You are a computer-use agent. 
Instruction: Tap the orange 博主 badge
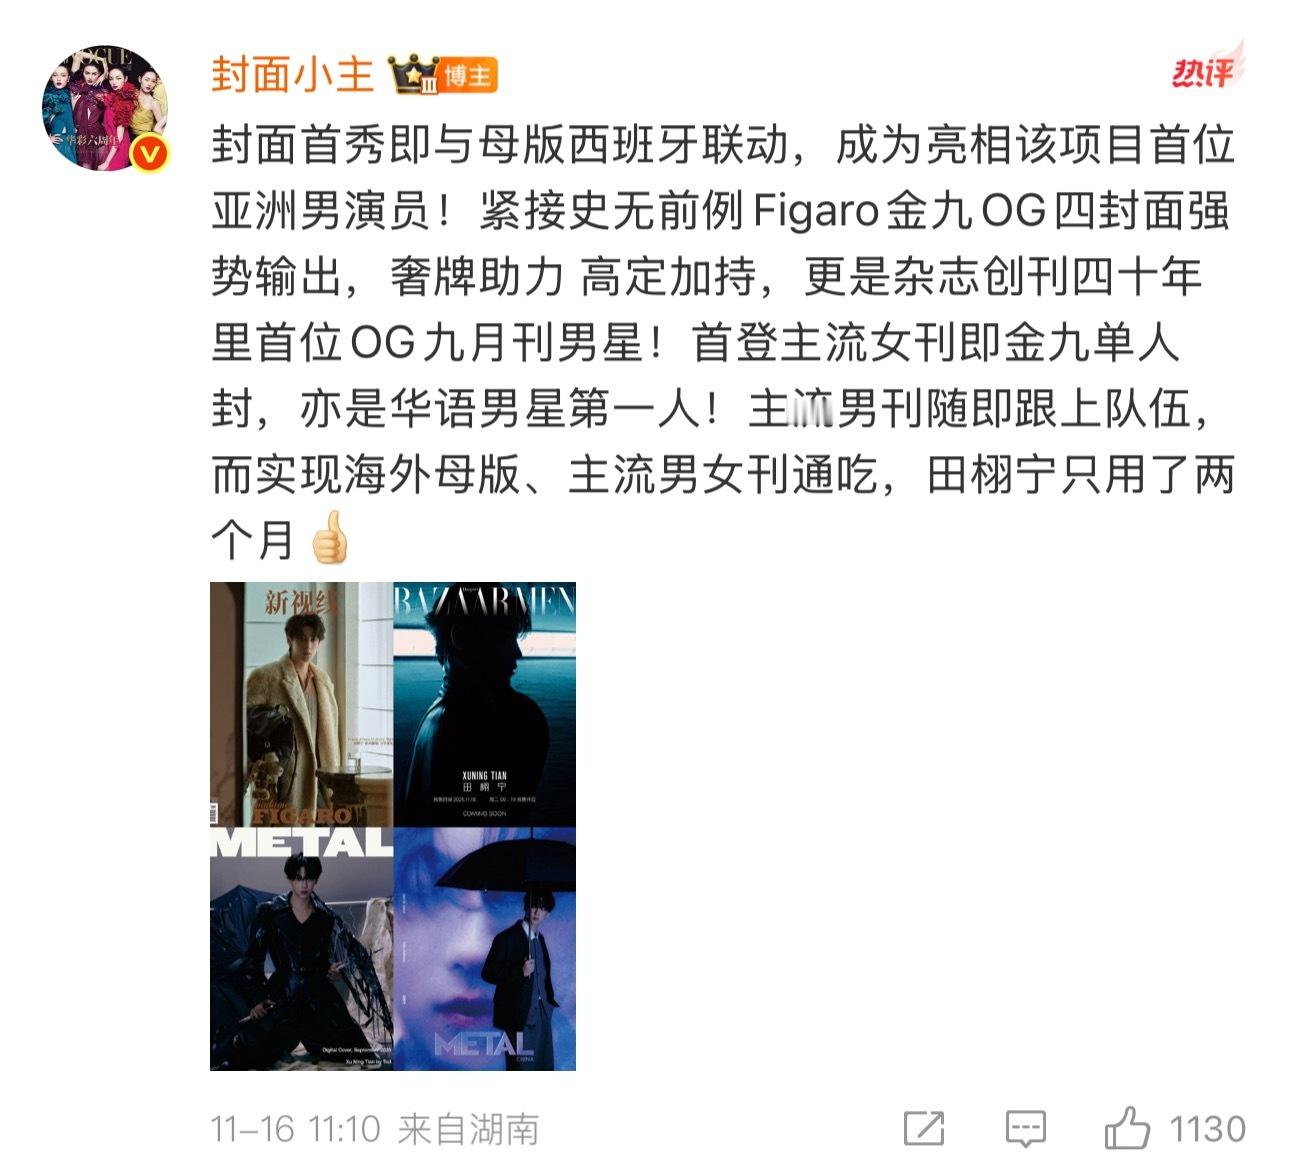[469, 76]
